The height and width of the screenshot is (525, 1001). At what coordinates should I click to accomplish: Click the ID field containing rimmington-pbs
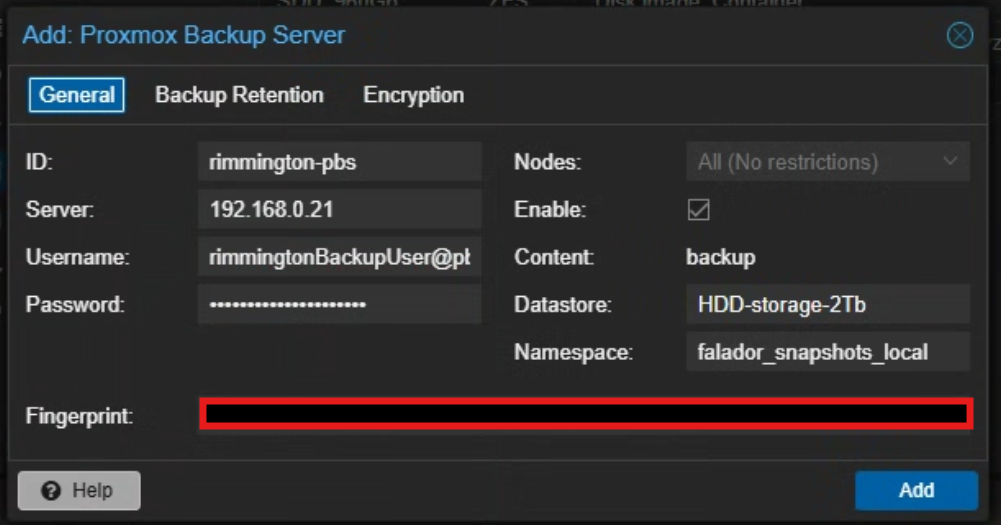click(340, 162)
